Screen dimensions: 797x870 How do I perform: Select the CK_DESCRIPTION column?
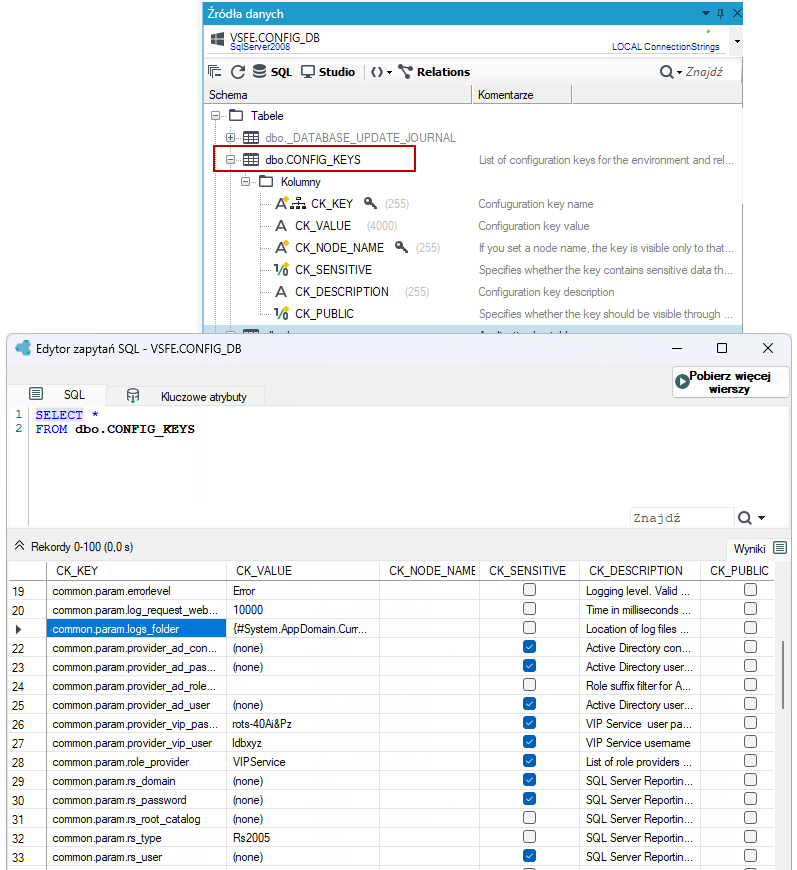(342, 292)
